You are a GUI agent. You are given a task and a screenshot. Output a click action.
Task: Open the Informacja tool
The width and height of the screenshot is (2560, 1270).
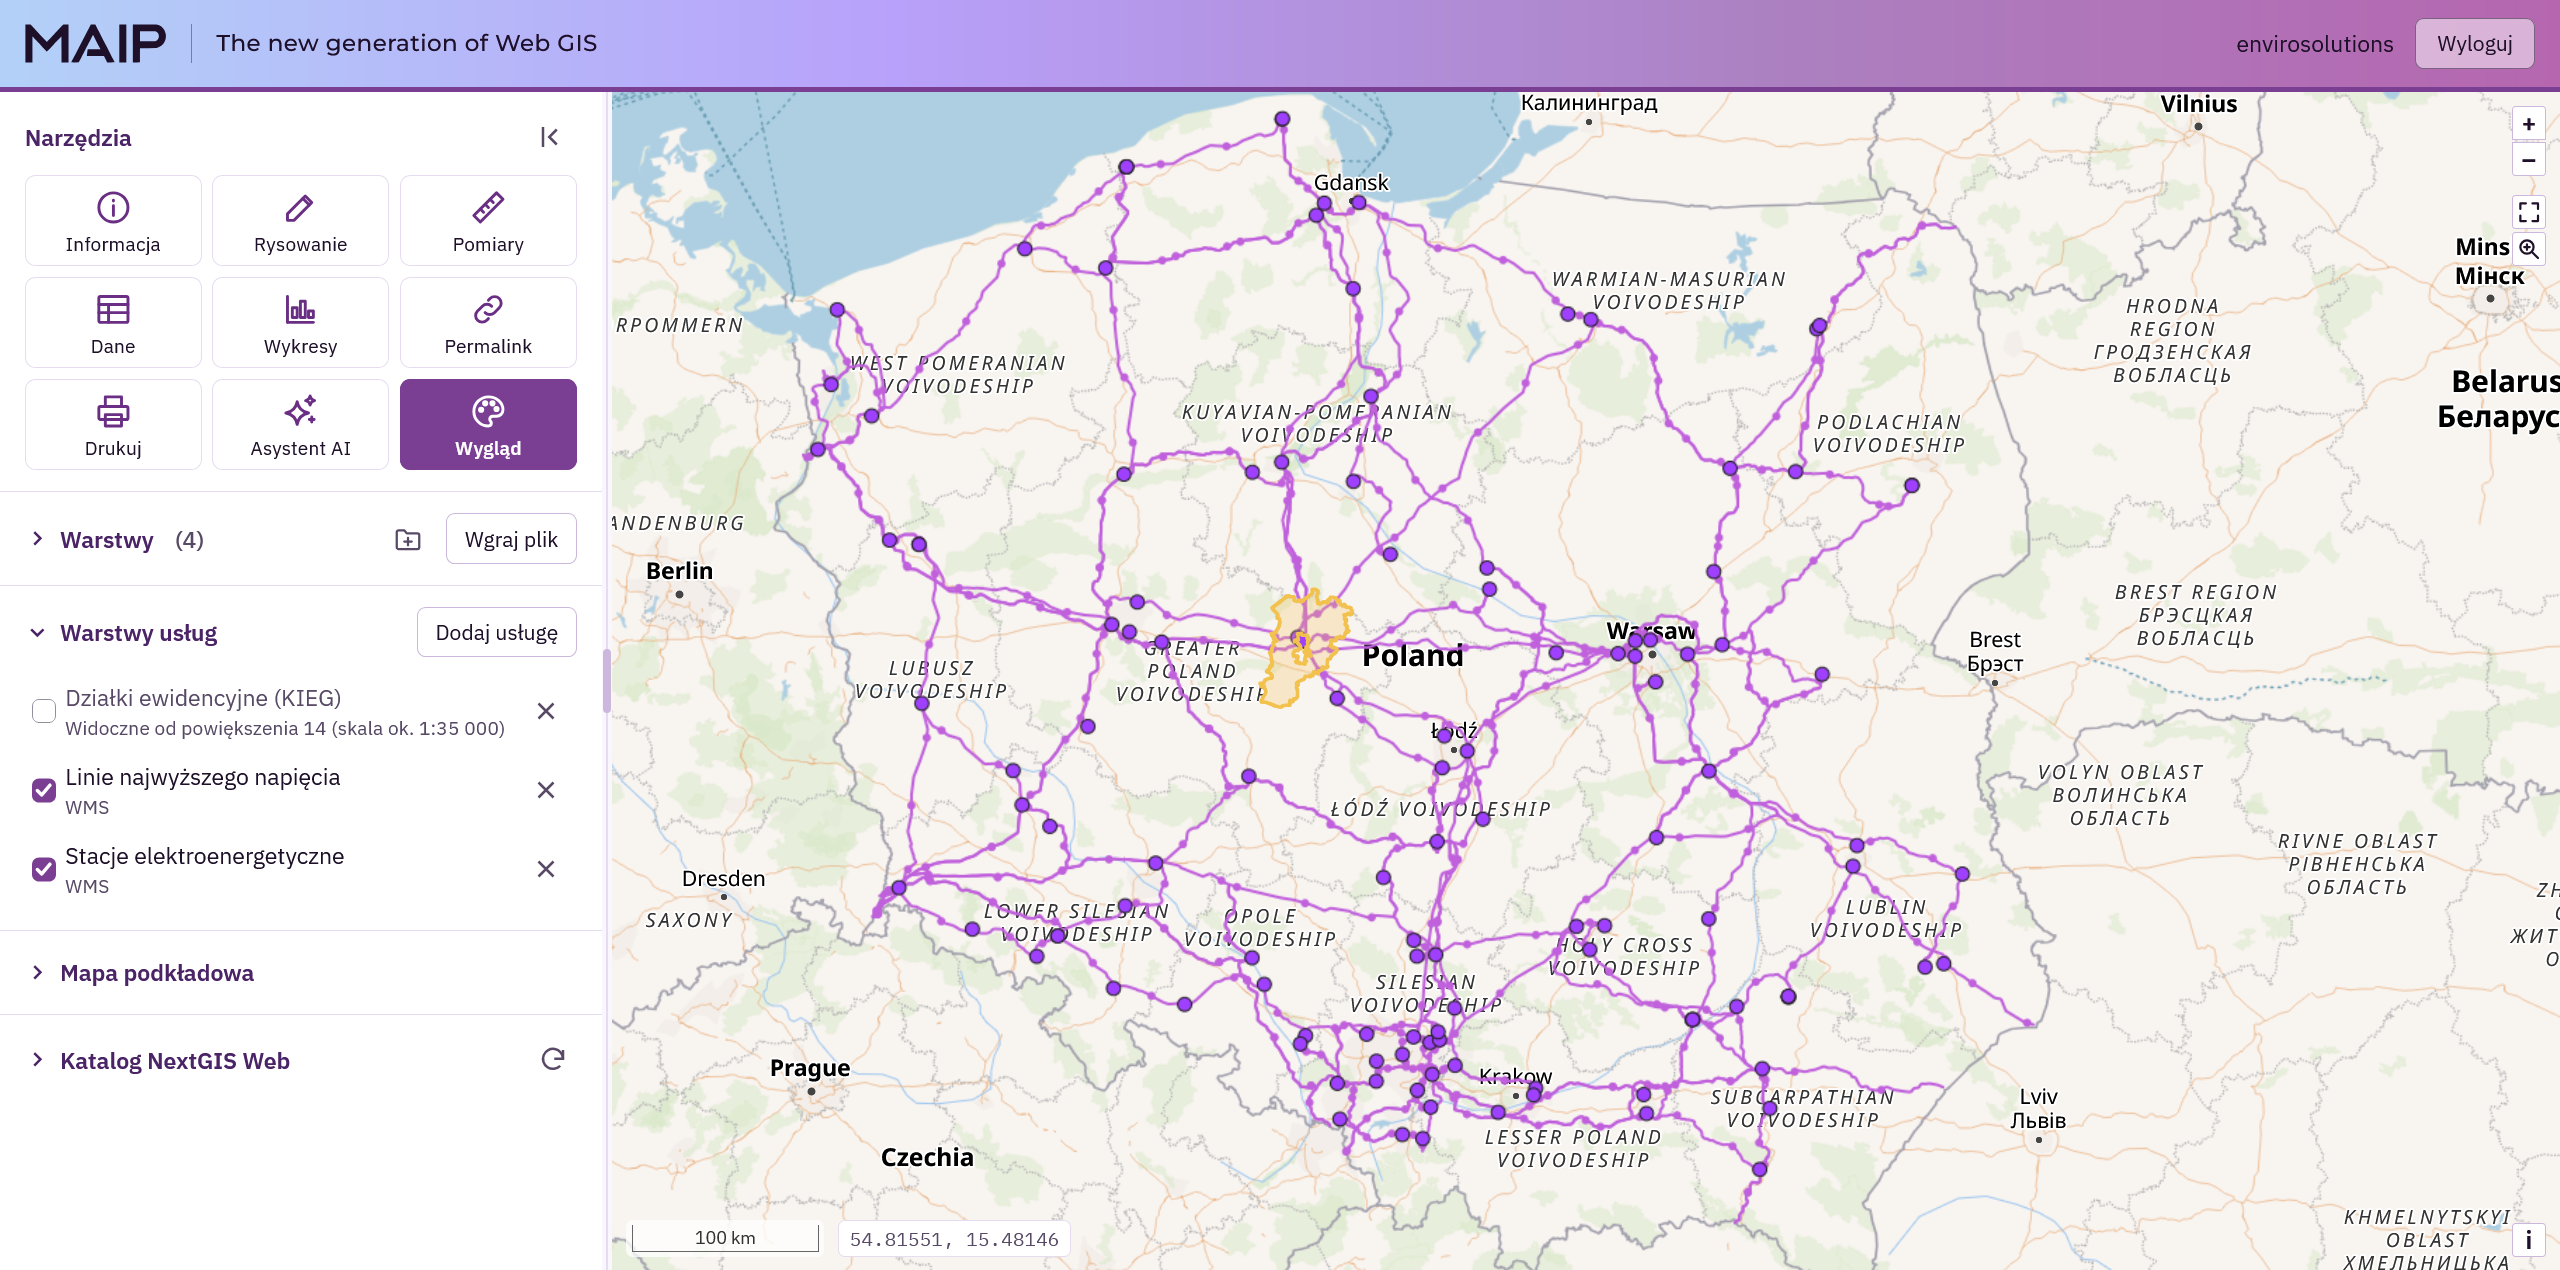pyautogui.click(x=113, y=221)
